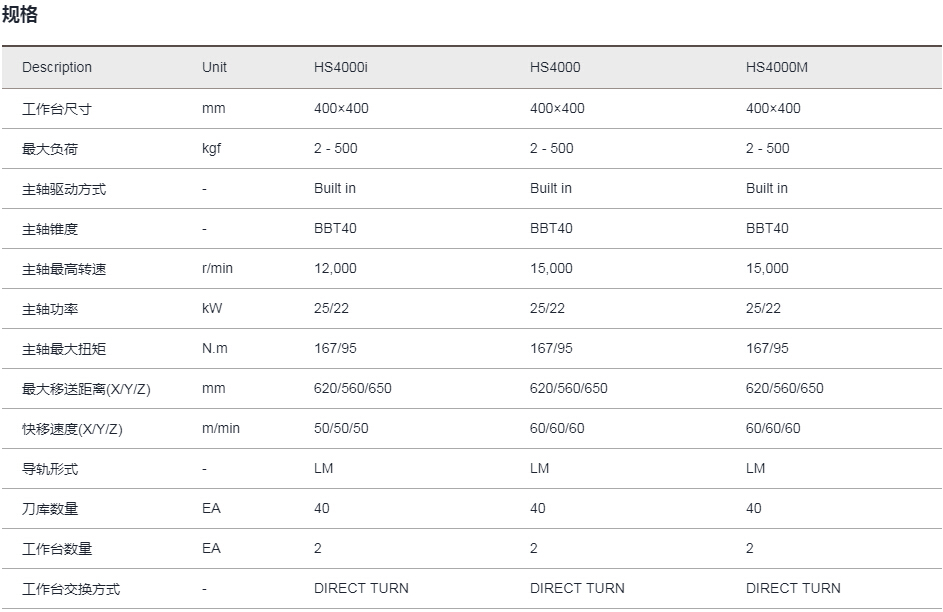Click the 12,000 spindle speed value
The width and height of the screenshot is (943, 612).
(x=335, y=269)
